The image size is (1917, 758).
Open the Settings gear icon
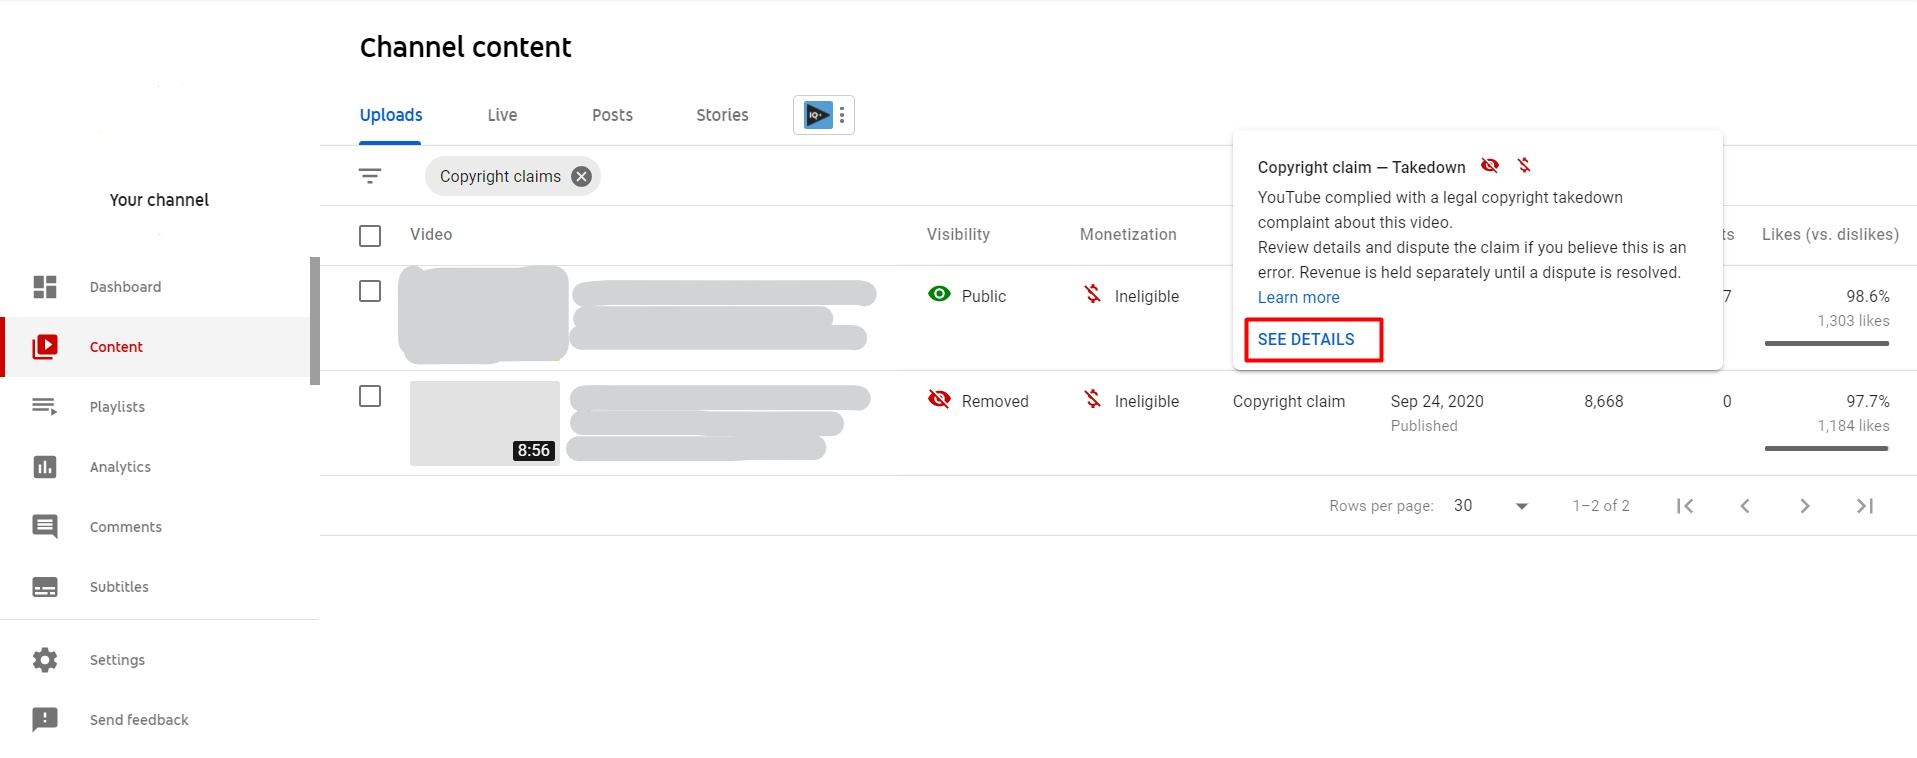pos(45,660)
